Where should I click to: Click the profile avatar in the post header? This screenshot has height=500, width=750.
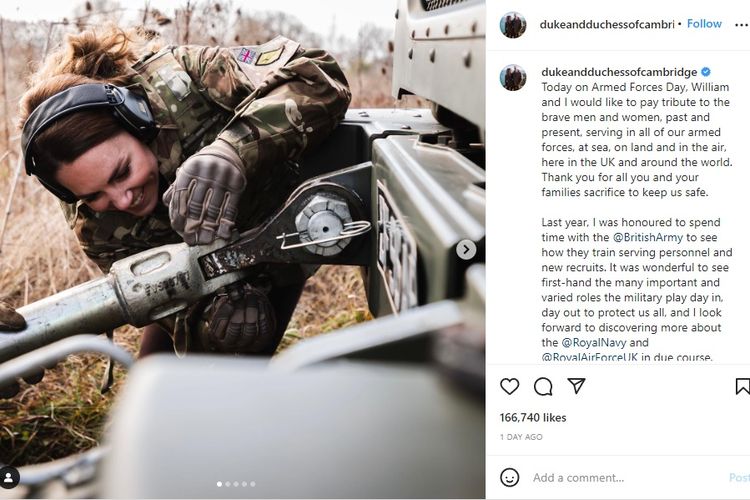point(513,25)
